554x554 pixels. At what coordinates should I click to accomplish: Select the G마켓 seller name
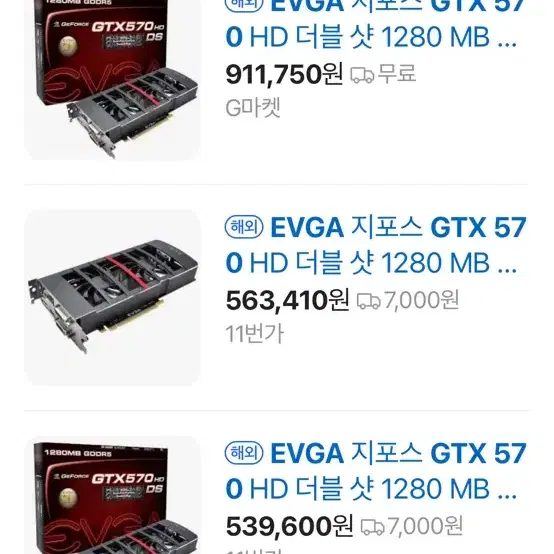tap(253, 108)
